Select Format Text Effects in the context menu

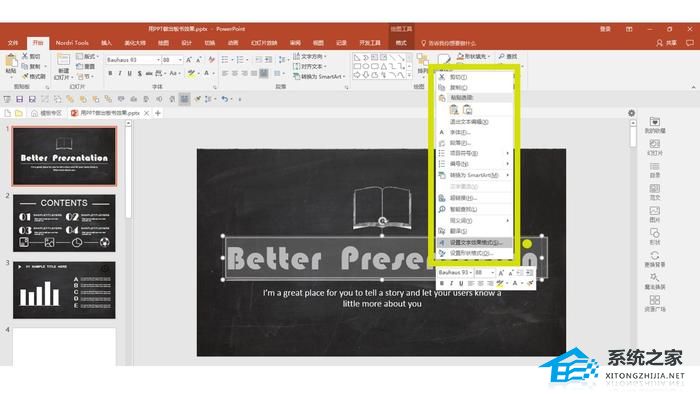tap(475, 242)
